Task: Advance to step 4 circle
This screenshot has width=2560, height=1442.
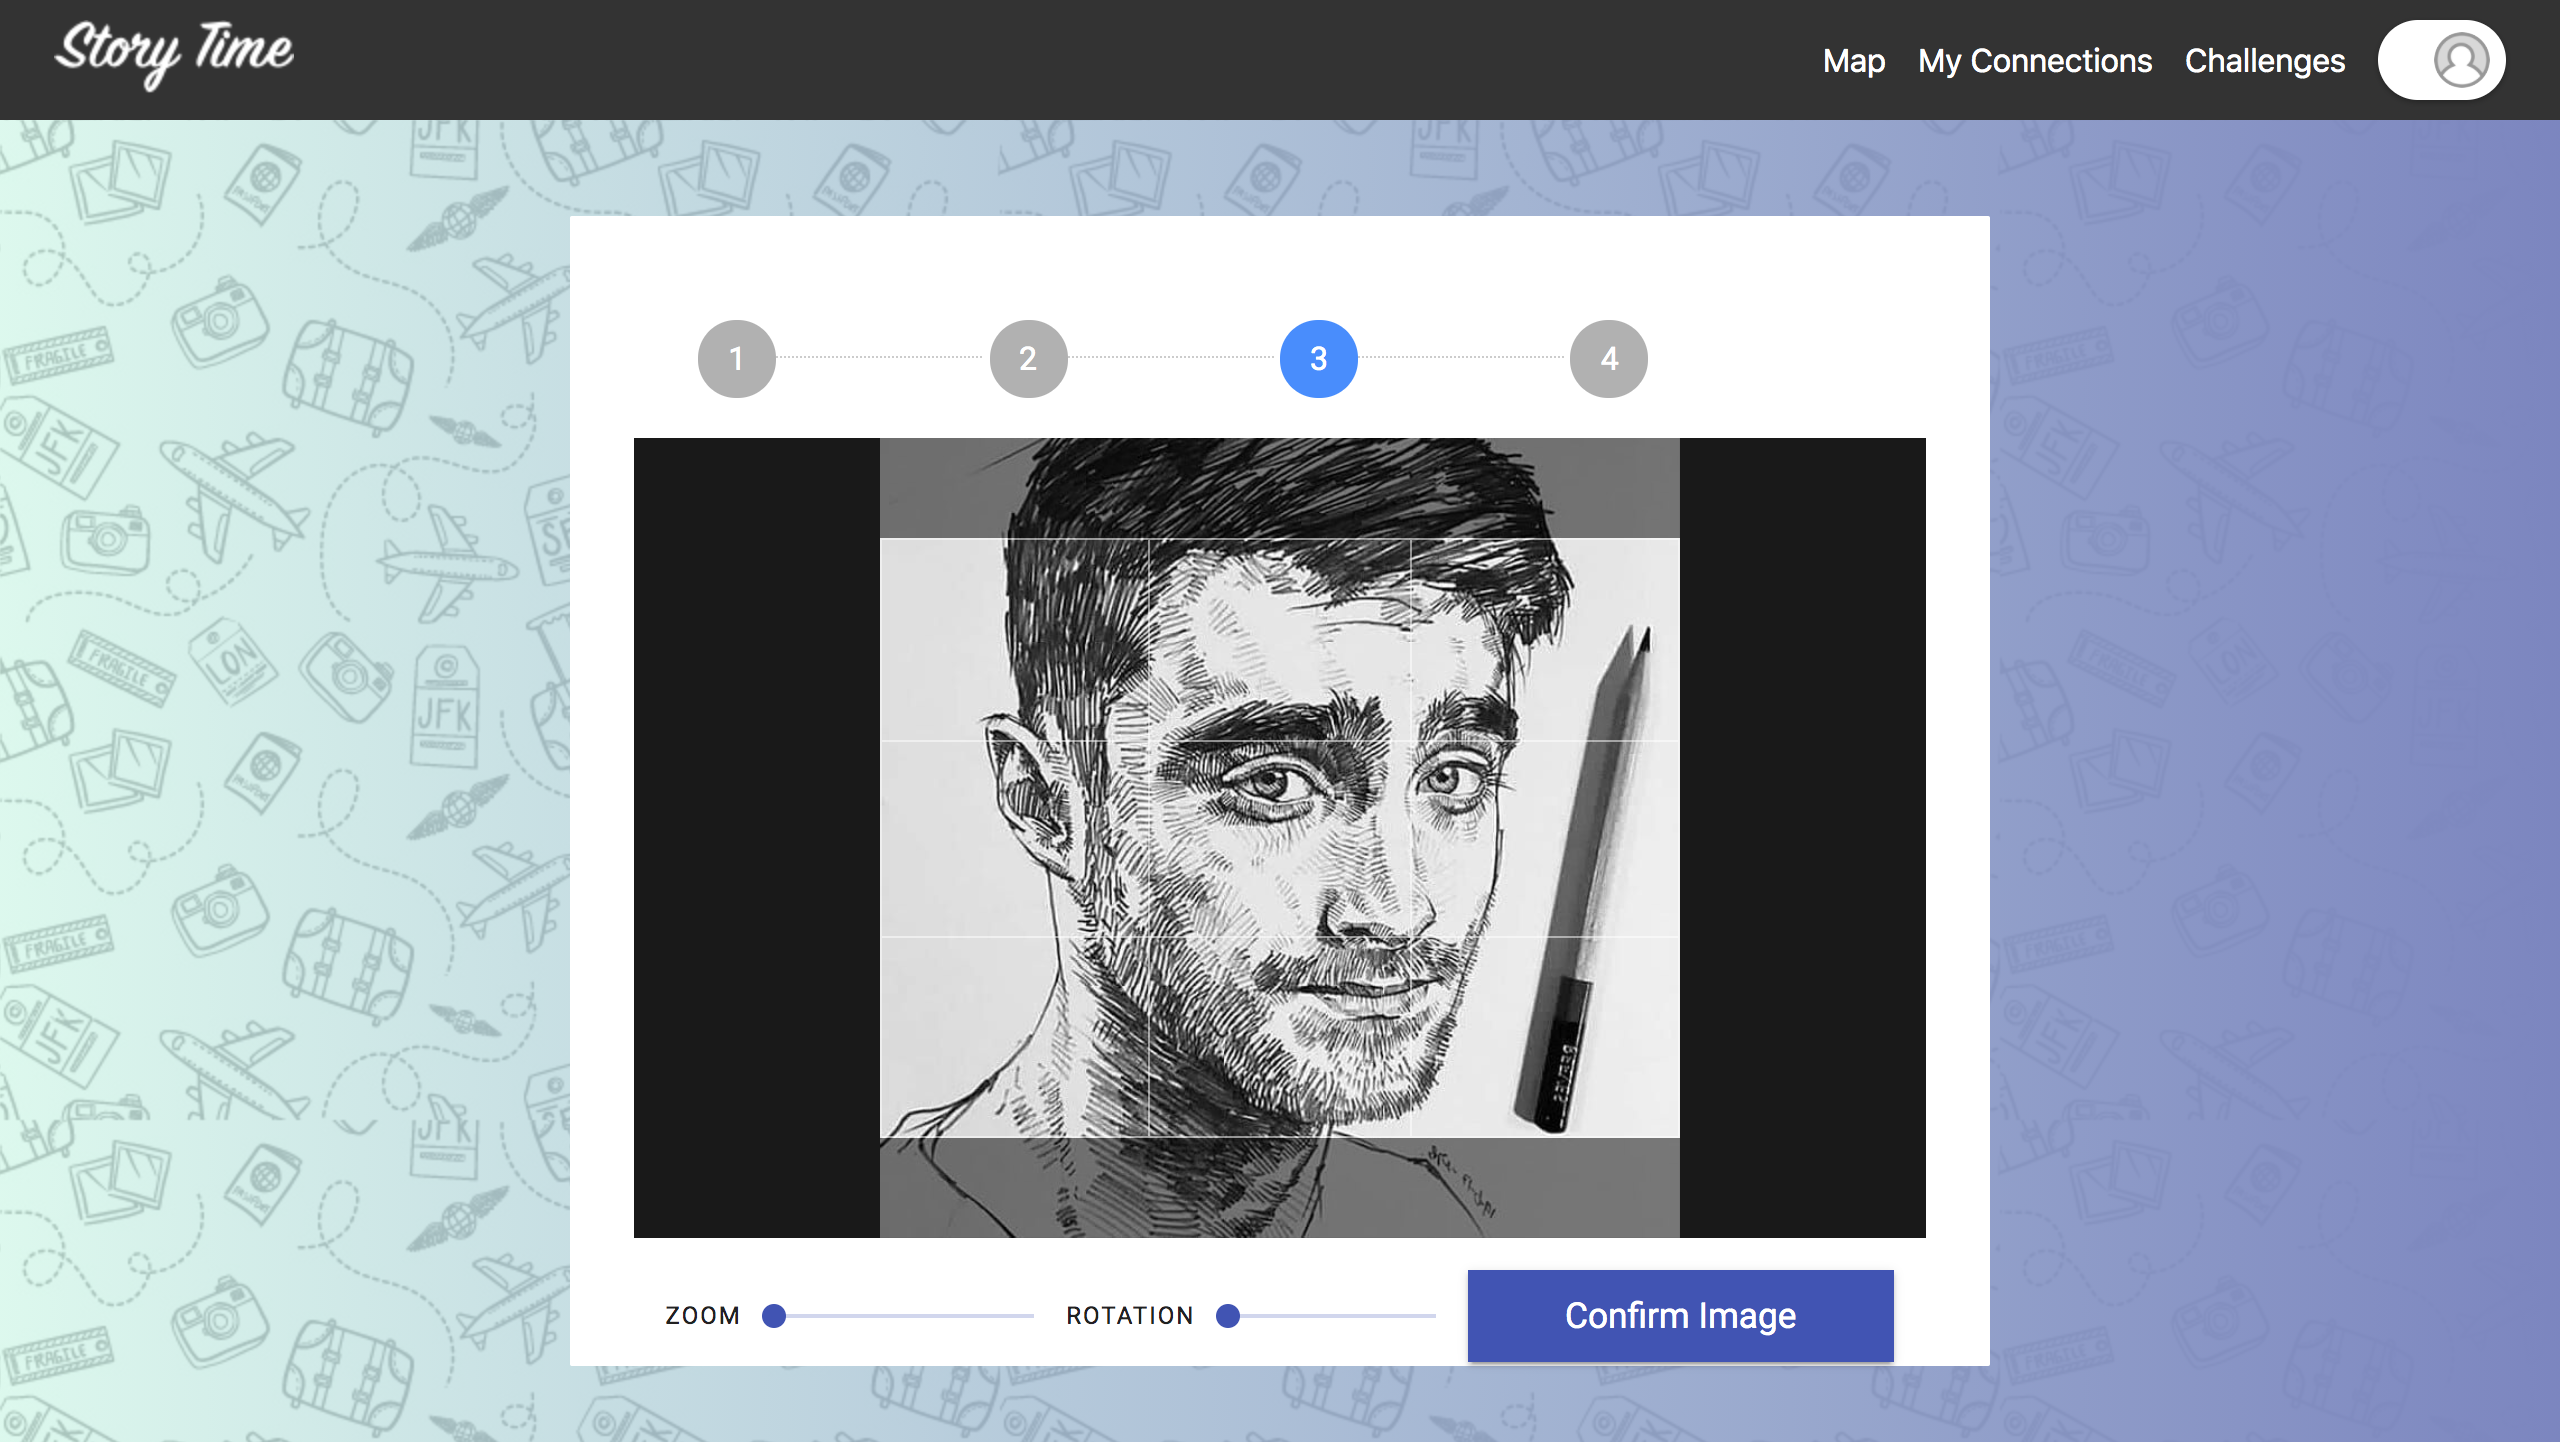Action: (1608, 359)
